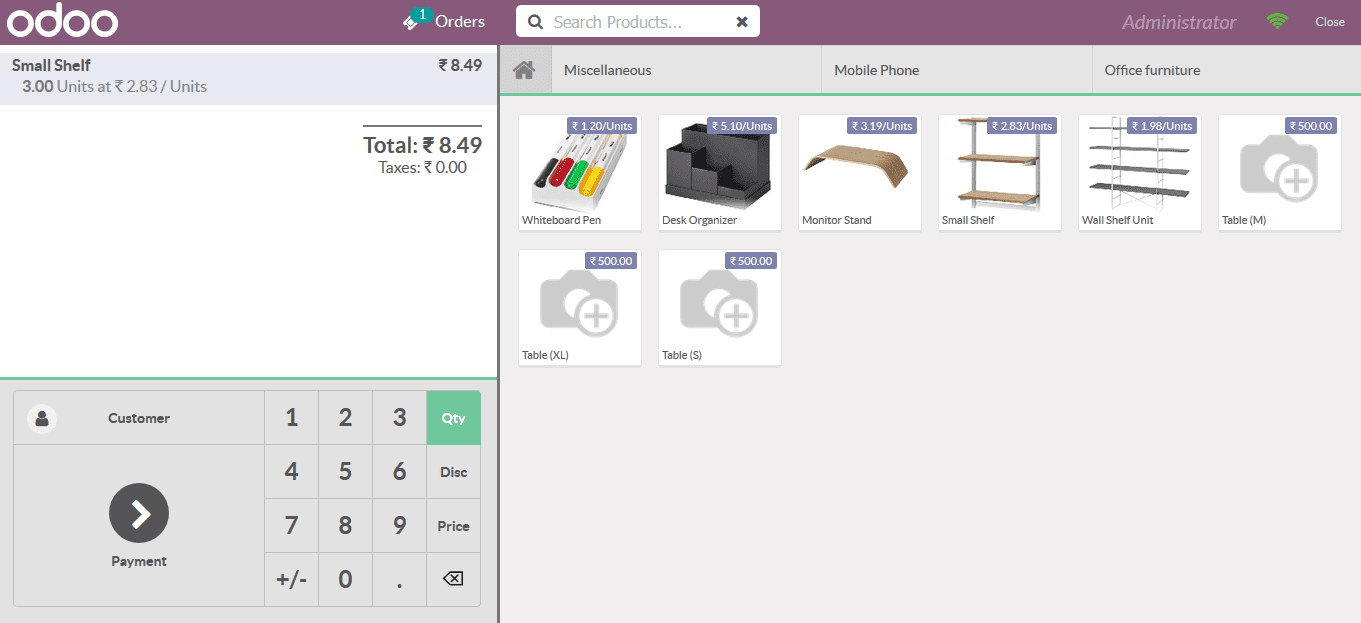Open the Miscellaneous product category
Viewport: 1361px width, 623px height.
pyautogui.click(x=607, y=69)
